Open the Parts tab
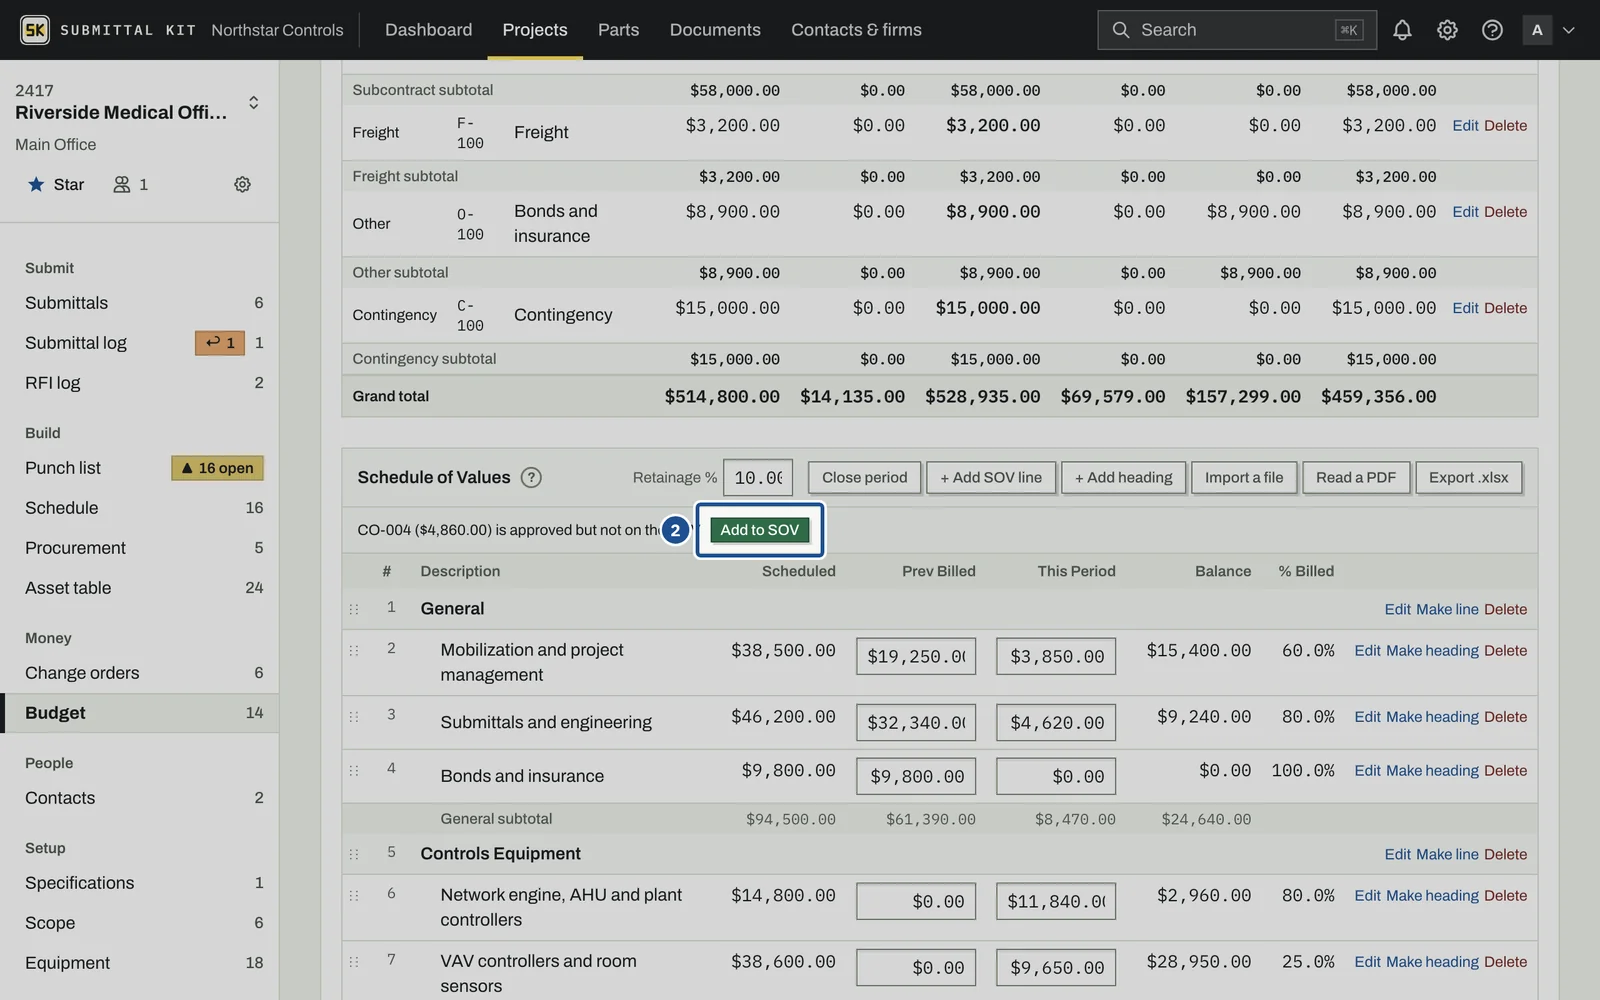Image resolution: width=1600 pixels, height=1000 pixels. click(x=618, y=30)
